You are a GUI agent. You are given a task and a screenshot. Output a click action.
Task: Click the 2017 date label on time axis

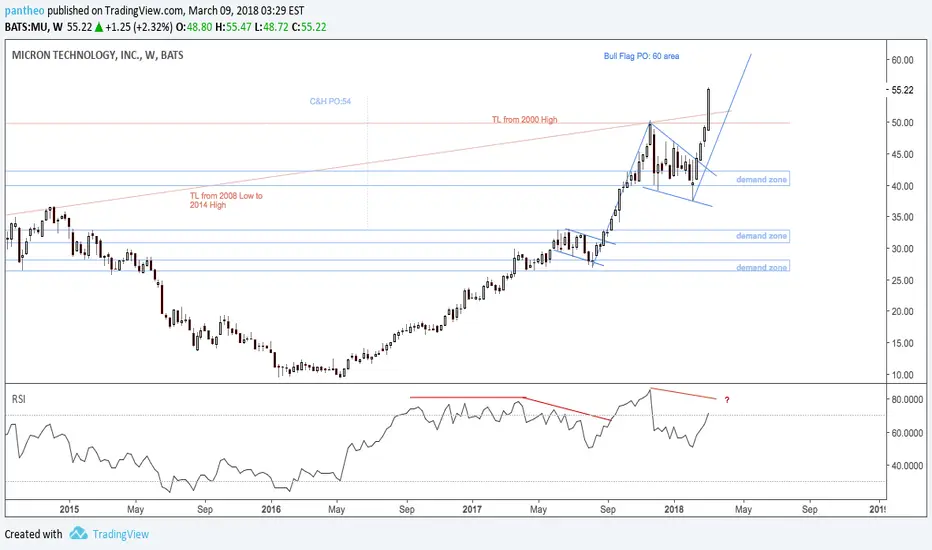(x=472, y=509)
